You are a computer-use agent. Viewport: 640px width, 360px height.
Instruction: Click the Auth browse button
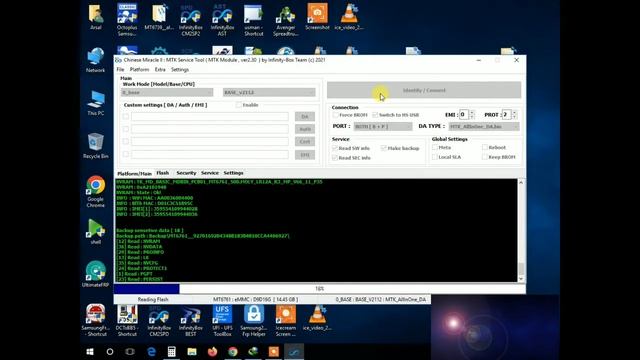pos(305,129)
